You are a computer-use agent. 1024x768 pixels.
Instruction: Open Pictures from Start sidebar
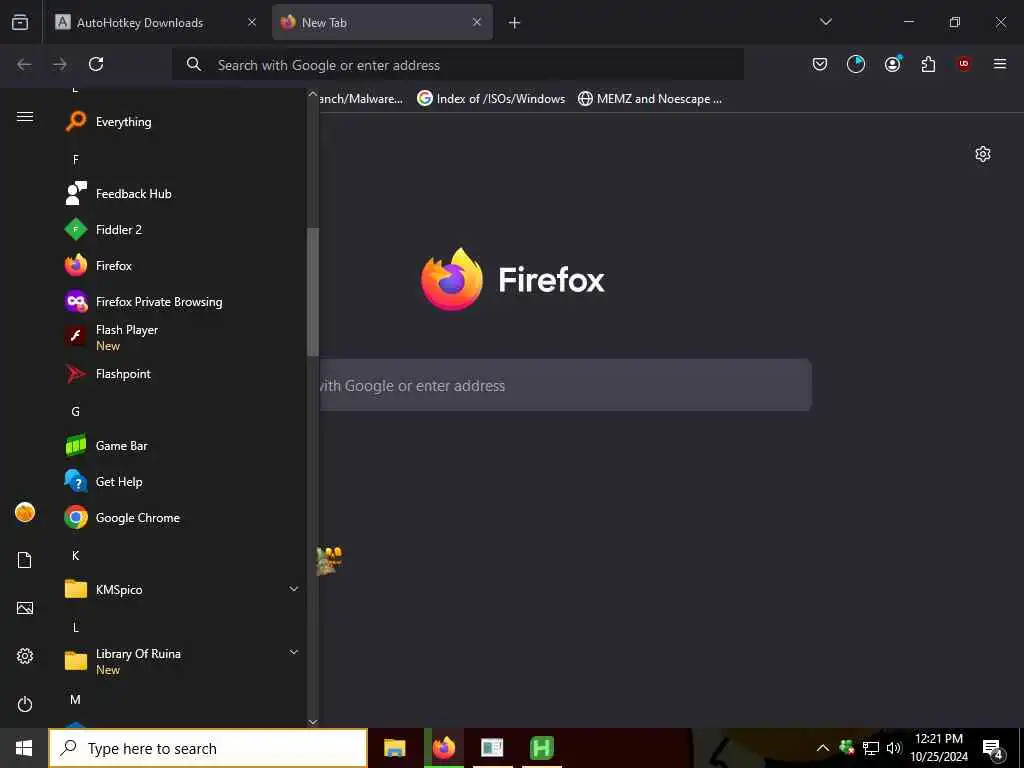coord(25,608)
